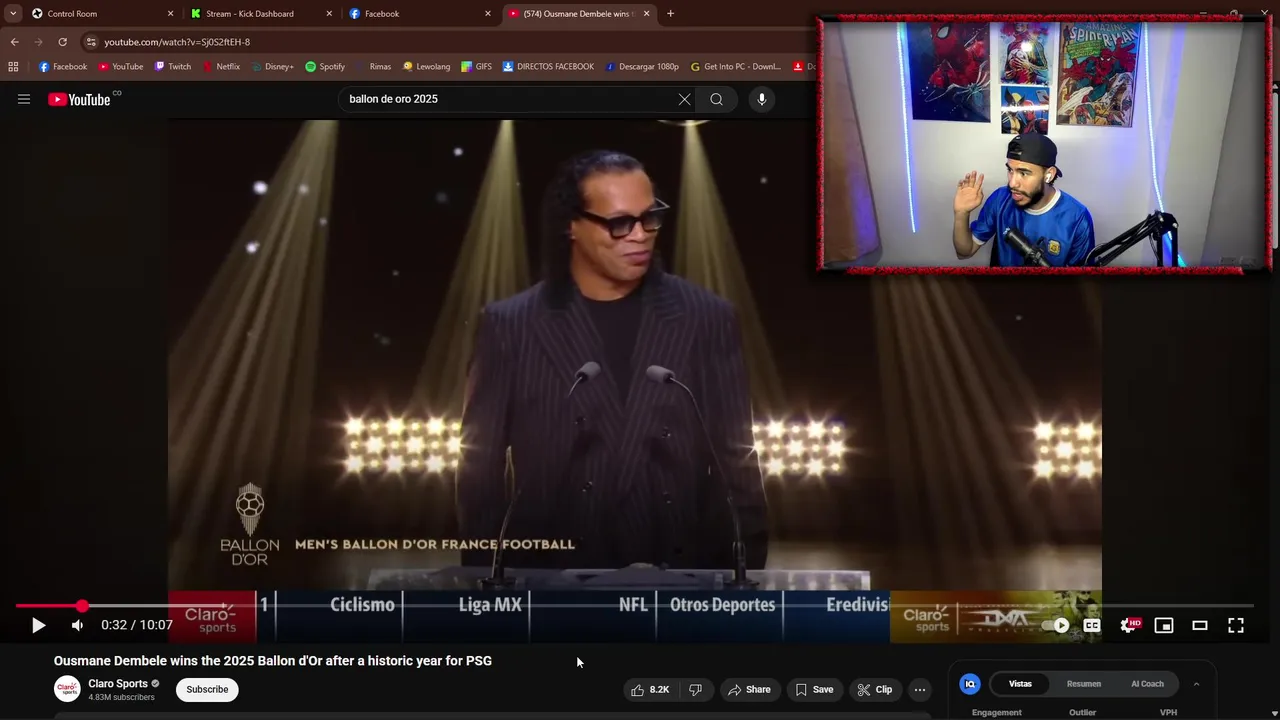
Task: Click the video progress bar scrubber
Action: click(82, 606)
